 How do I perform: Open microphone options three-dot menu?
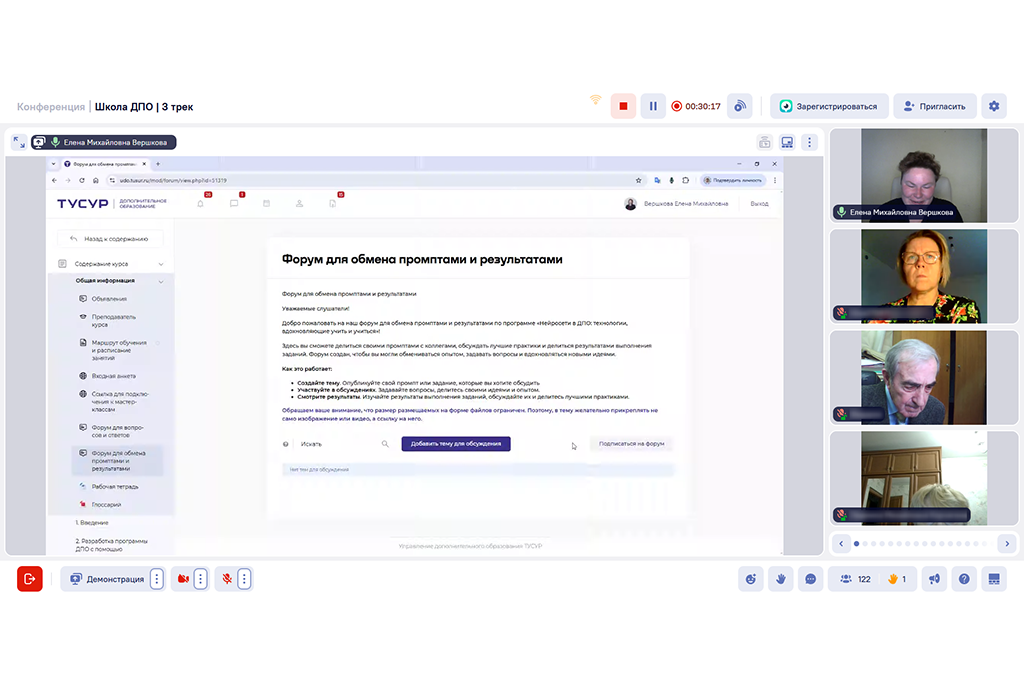[244, 579]
